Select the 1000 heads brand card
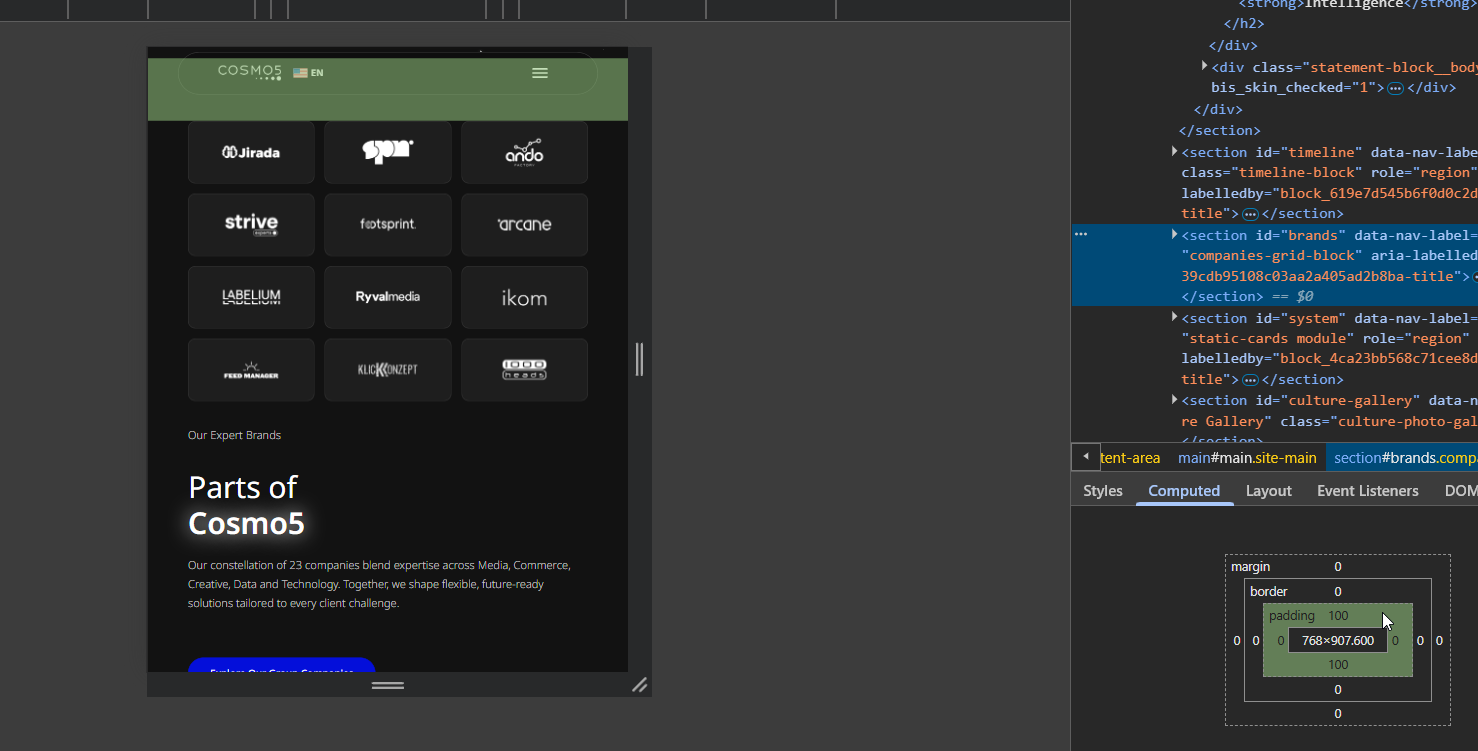Viewport: 1478px width, 751px height. pyautogui.click(x=524, y=370)
